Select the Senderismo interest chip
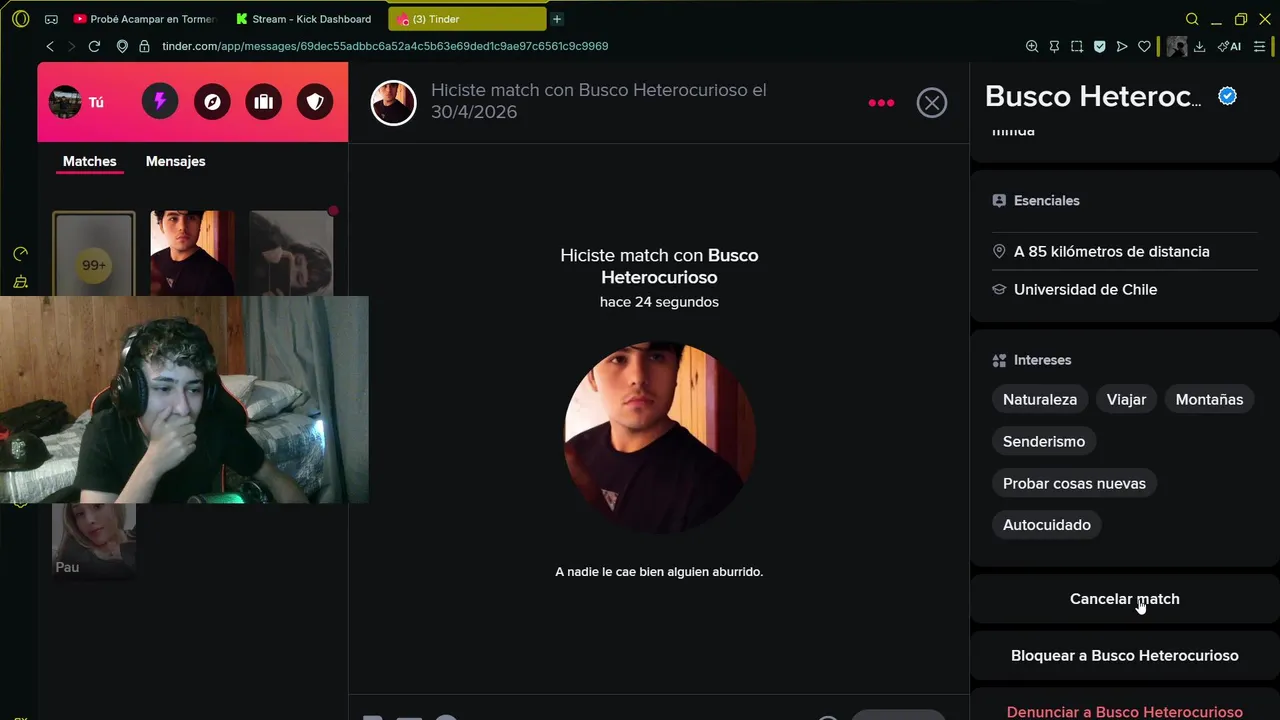The width and height of the screenshot is (1280, 720). point(1044,441)
